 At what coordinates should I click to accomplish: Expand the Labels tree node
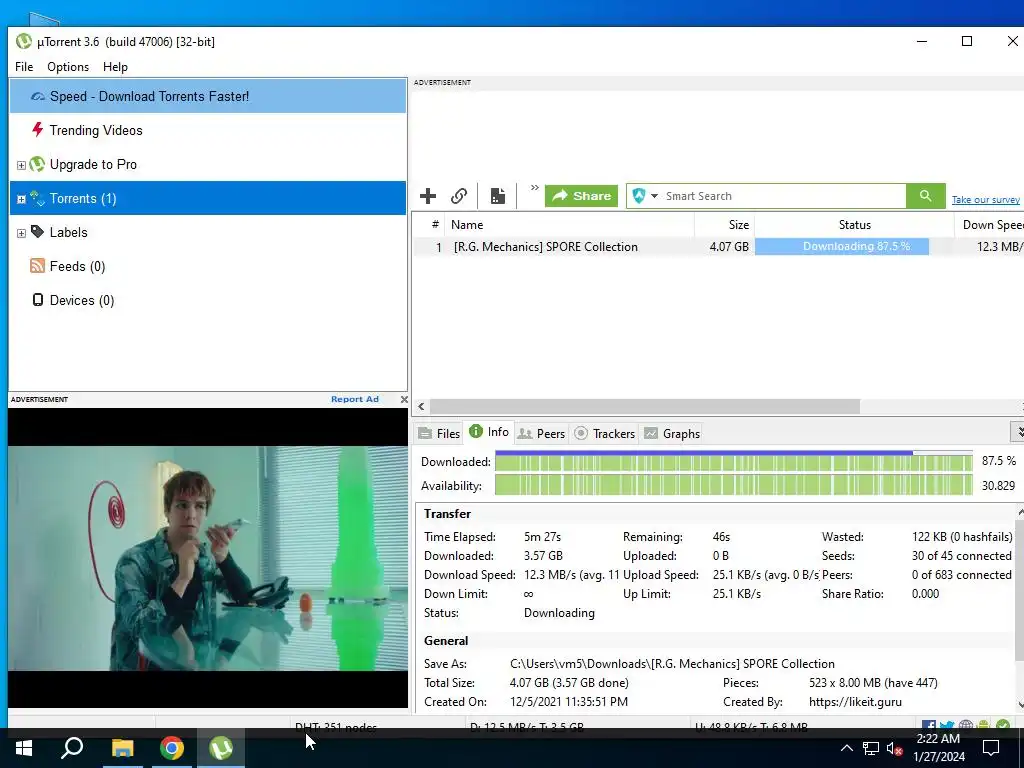pyautogui.click(x=21, y=233)
